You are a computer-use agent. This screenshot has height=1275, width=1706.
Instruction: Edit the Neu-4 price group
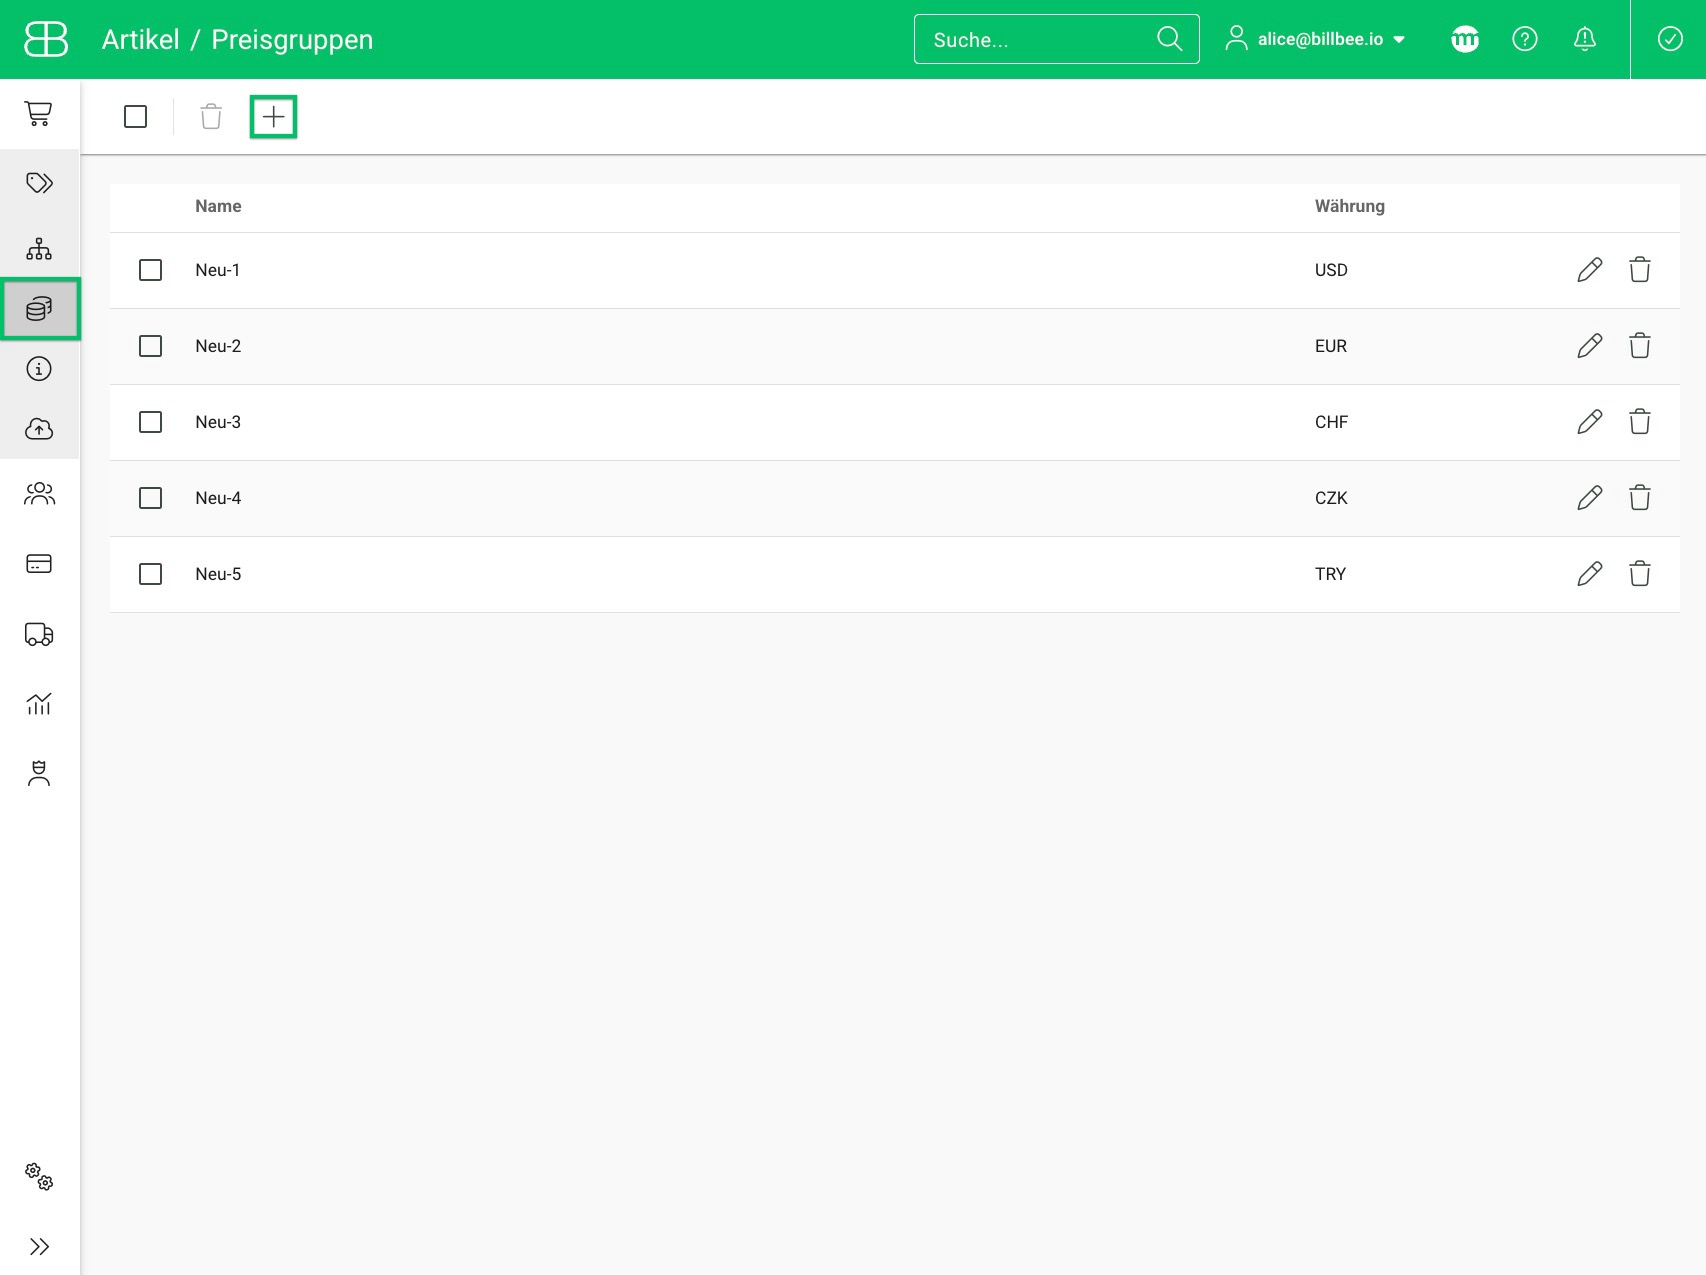[1590, 498]
